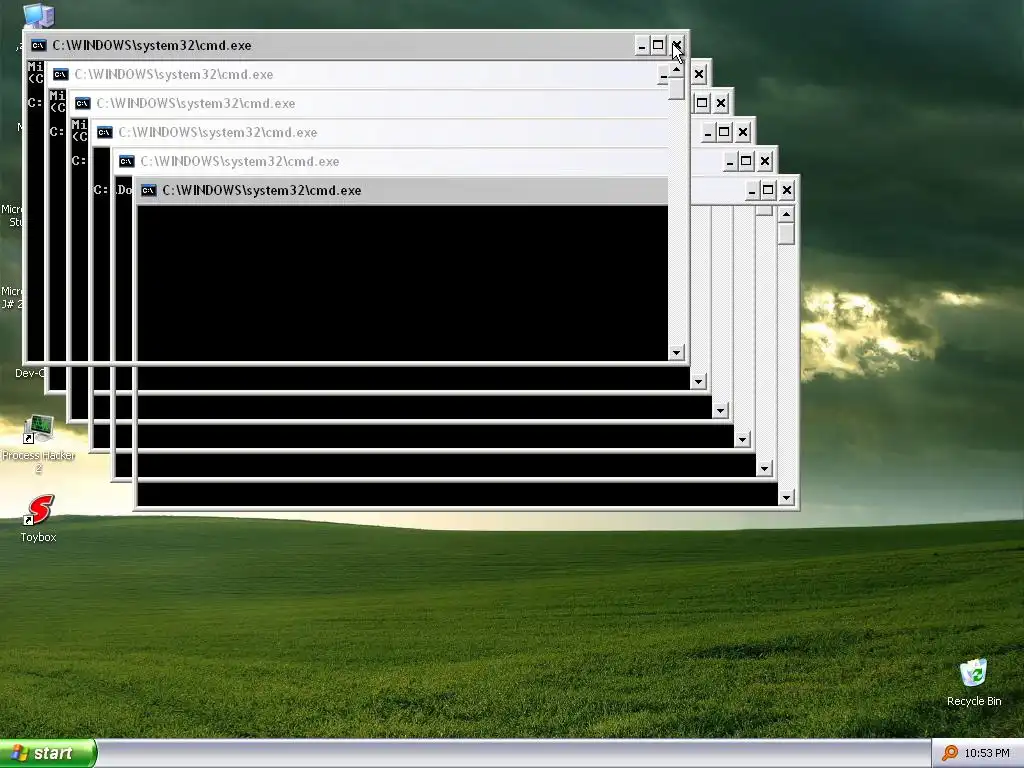Minimize the fourth cmd window from top
The width and height of the screenshot is (1024, 768).
708,133
